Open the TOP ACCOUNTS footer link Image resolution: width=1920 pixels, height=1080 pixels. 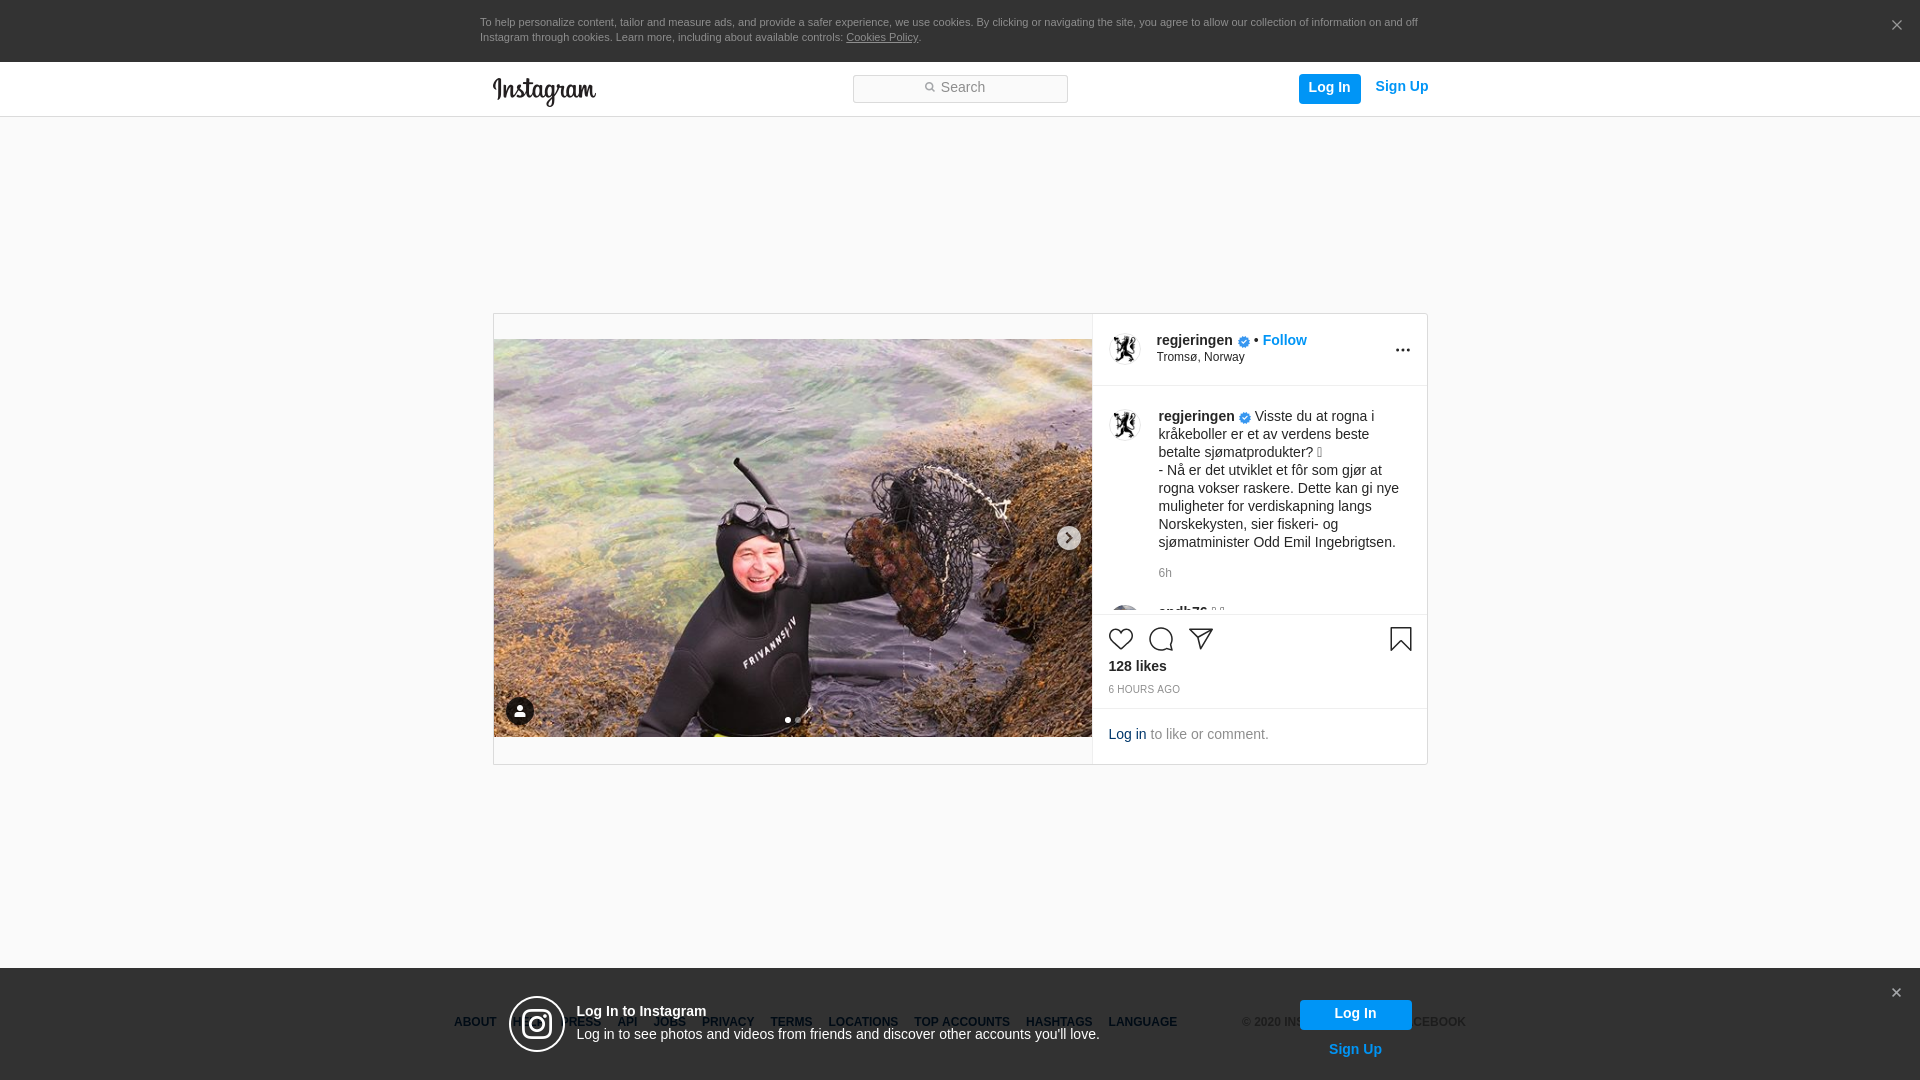click(x=962, y=1022)
